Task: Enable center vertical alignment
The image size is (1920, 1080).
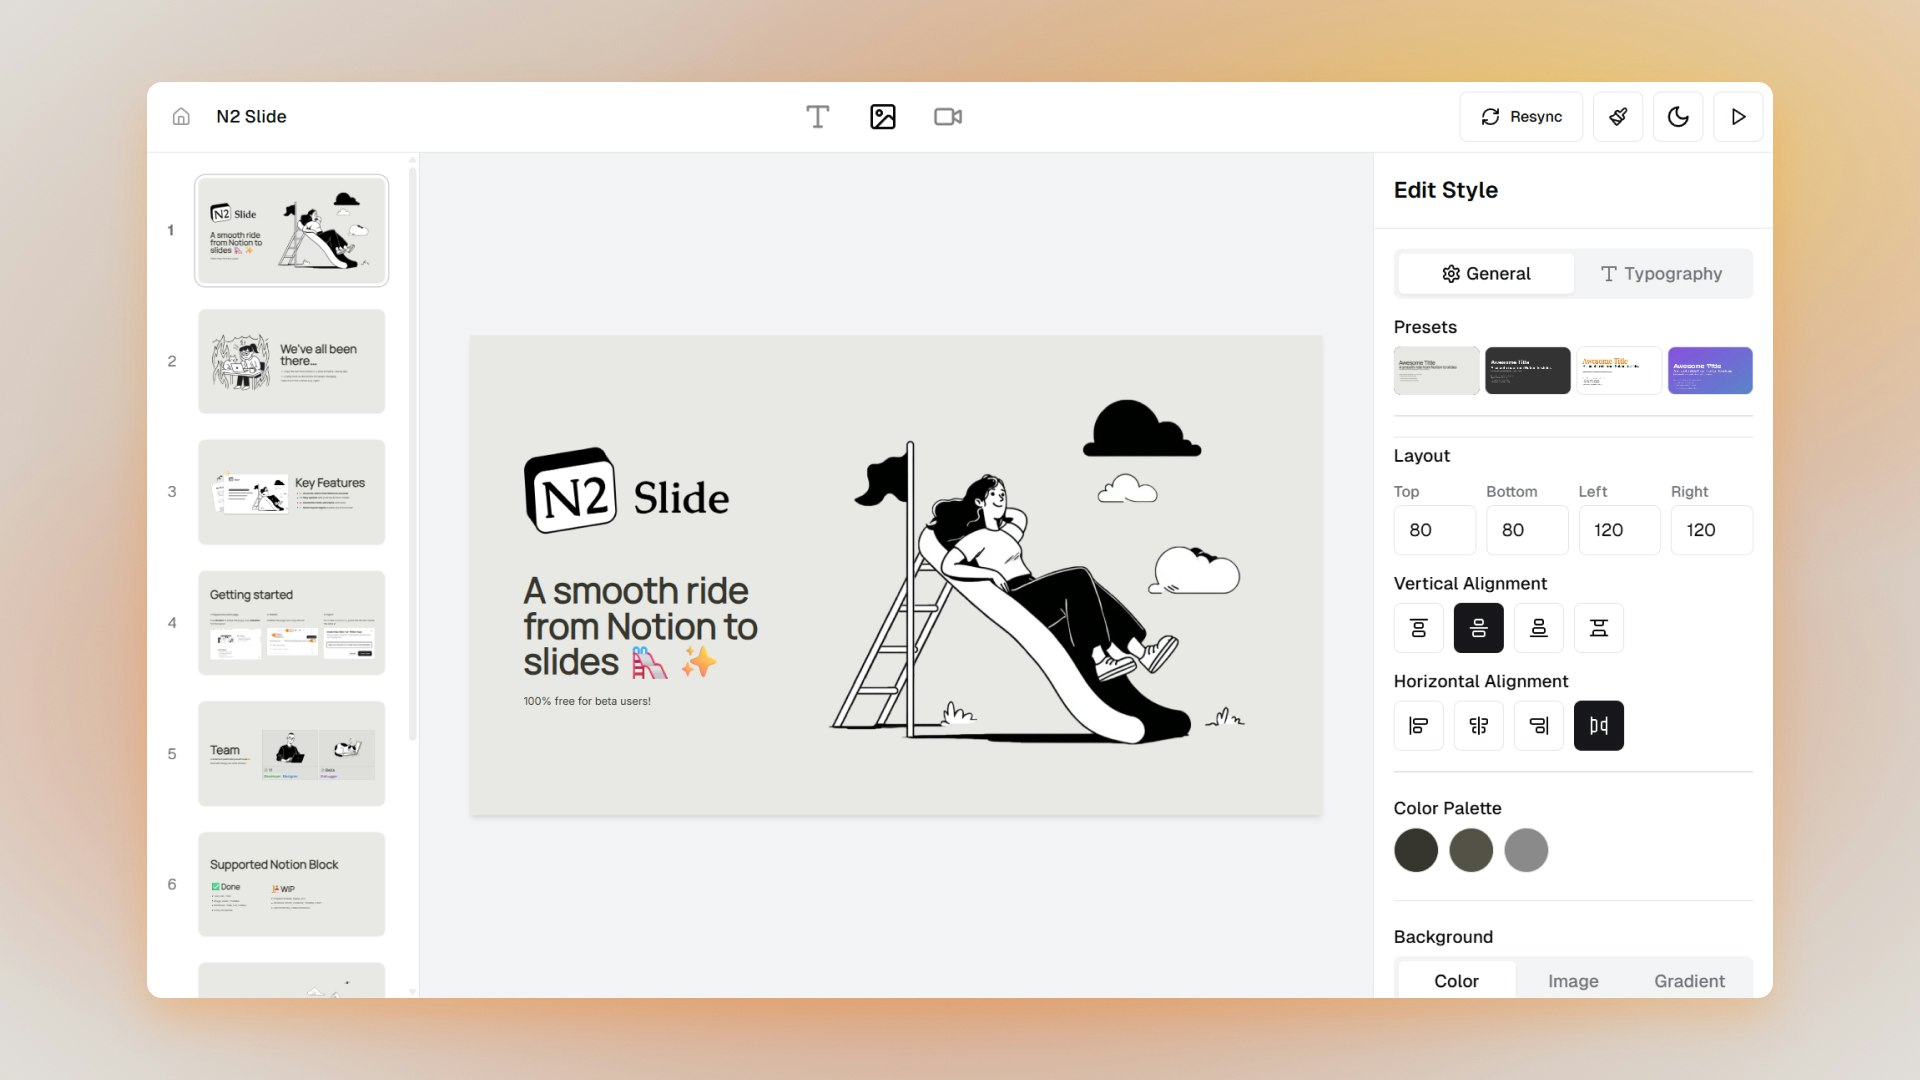Action: pos(1479,627)
